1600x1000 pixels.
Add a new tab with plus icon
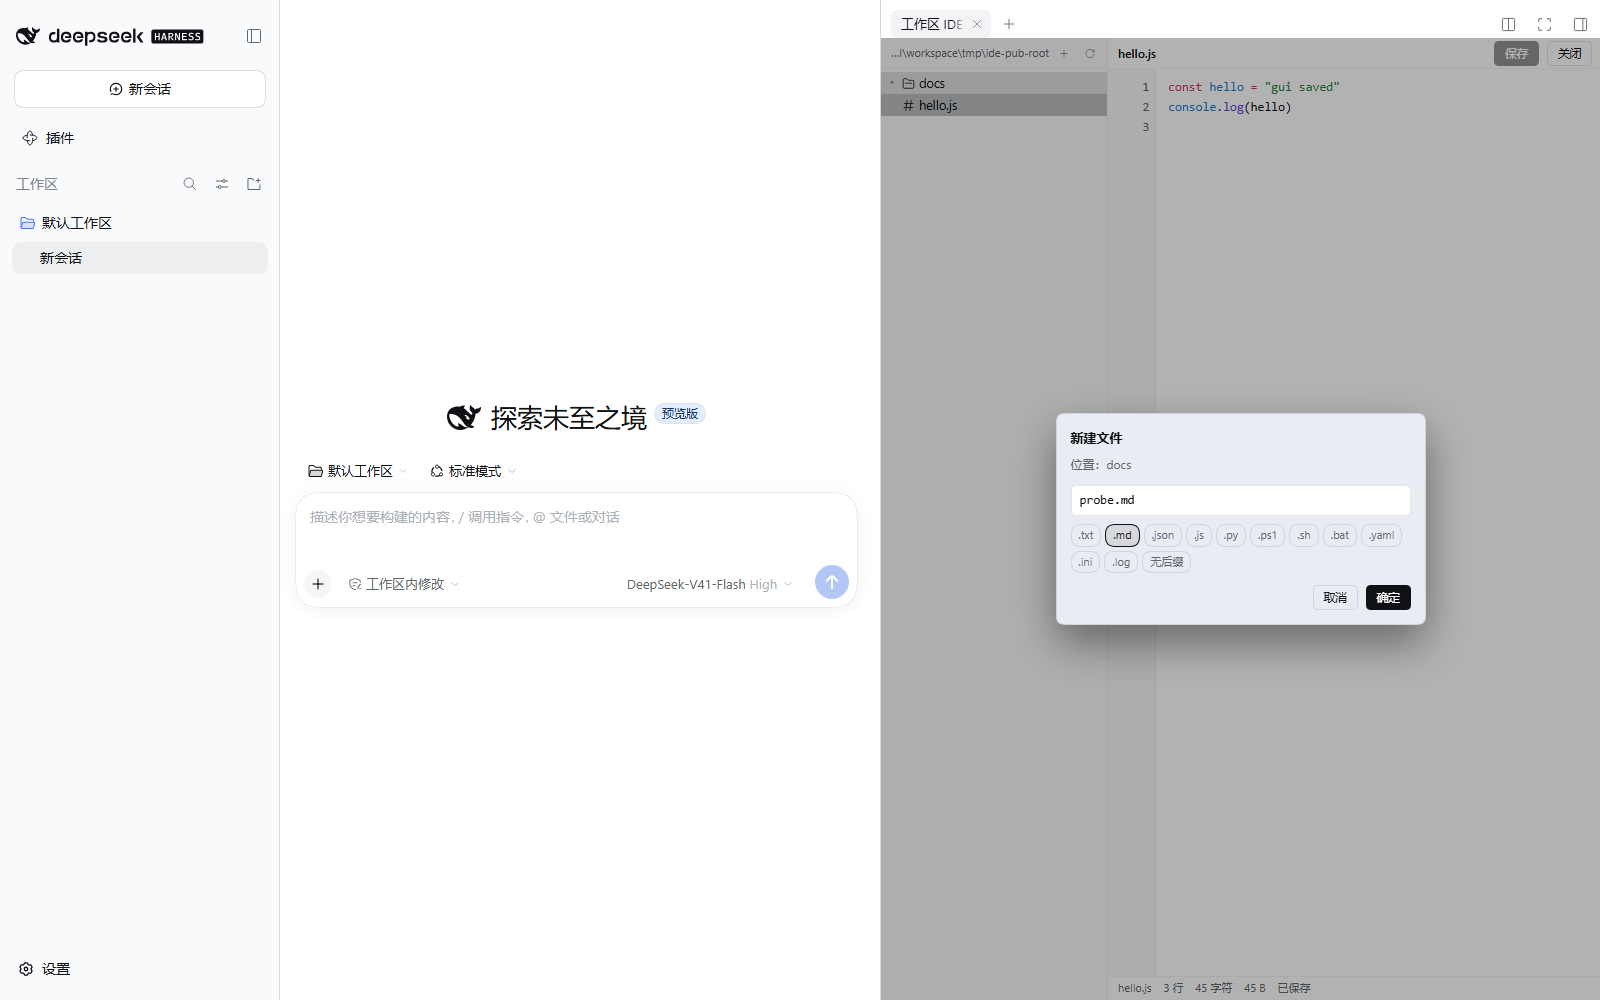point(1009,24)
